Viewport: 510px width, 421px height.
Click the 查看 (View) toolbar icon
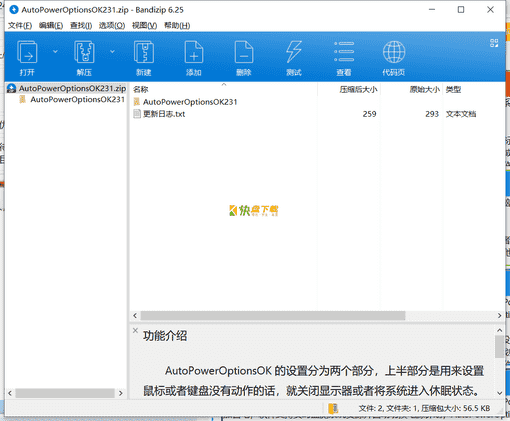(x=344, y=52)
